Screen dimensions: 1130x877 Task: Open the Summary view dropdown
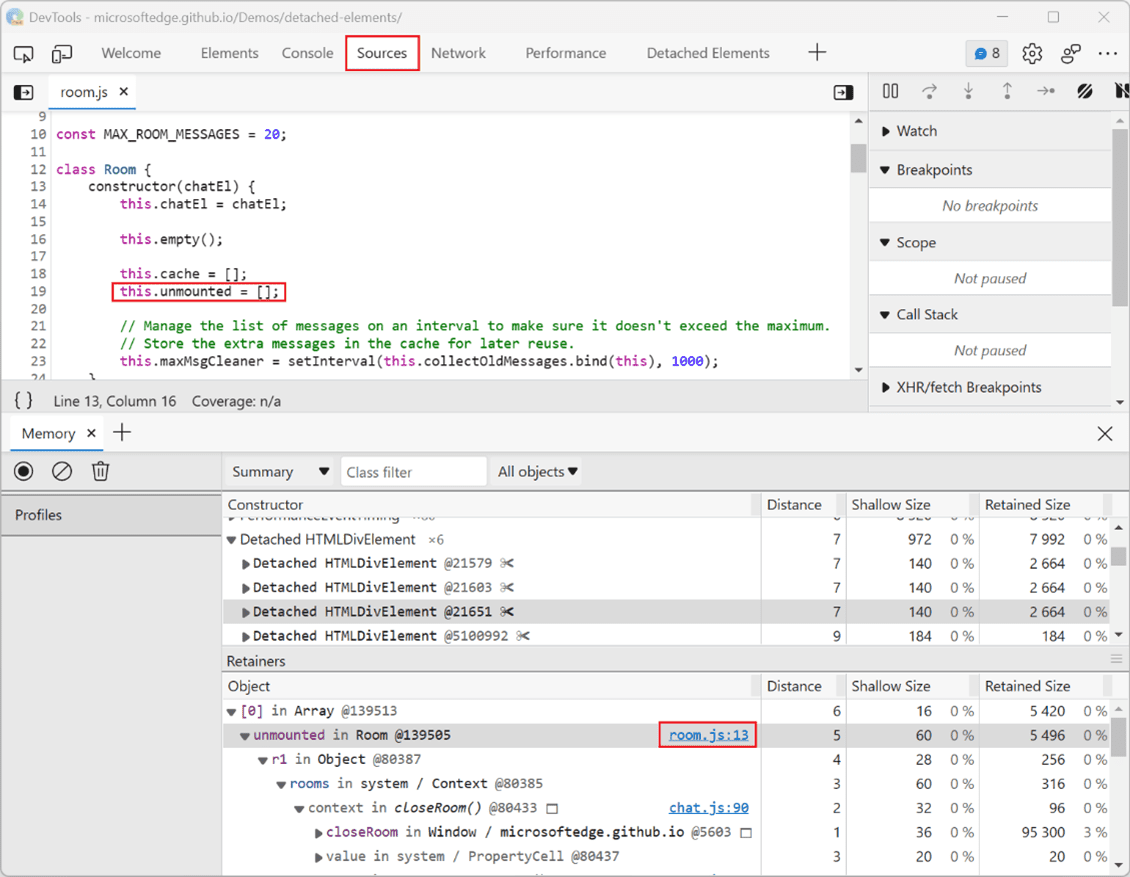[x=280, y=471]
